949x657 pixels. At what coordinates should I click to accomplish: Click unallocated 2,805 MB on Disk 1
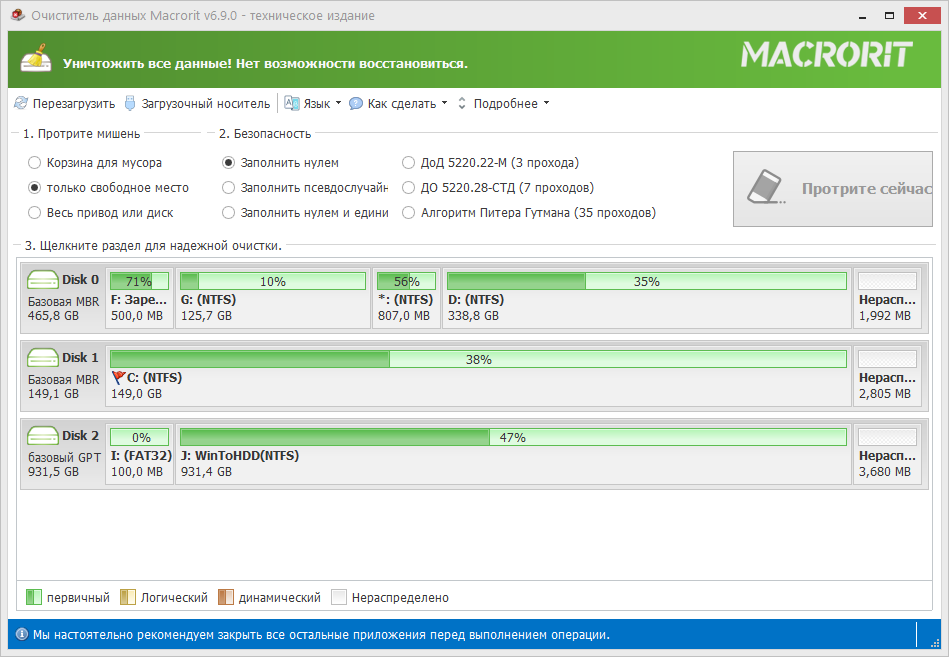coord(887,376)
